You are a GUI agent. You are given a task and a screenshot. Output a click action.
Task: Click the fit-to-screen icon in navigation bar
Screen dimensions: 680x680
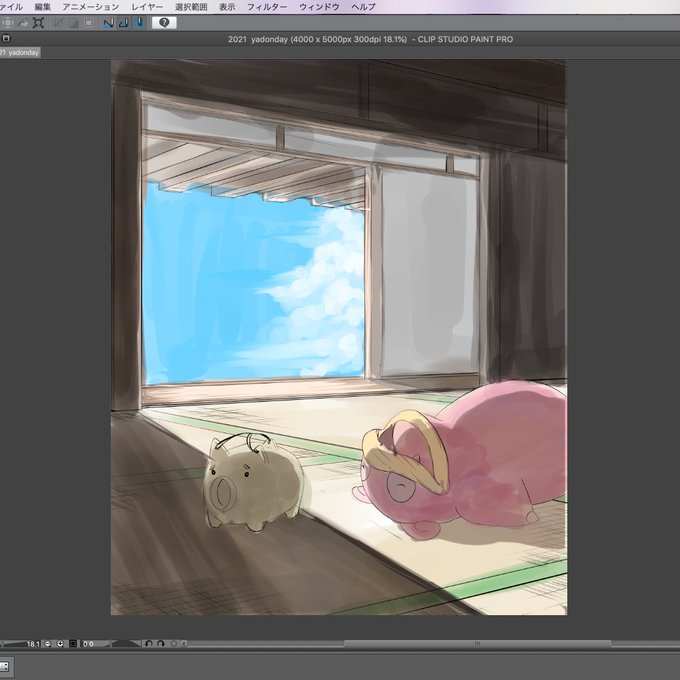point(73,644)
